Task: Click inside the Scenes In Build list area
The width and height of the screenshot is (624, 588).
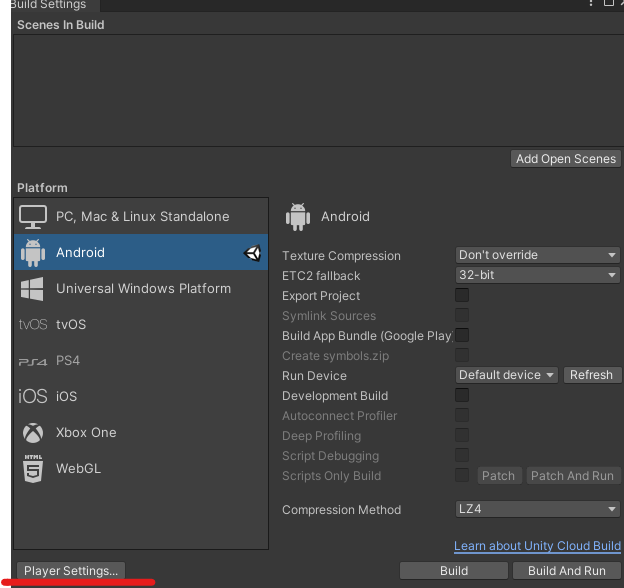Action: pos(318,91)
